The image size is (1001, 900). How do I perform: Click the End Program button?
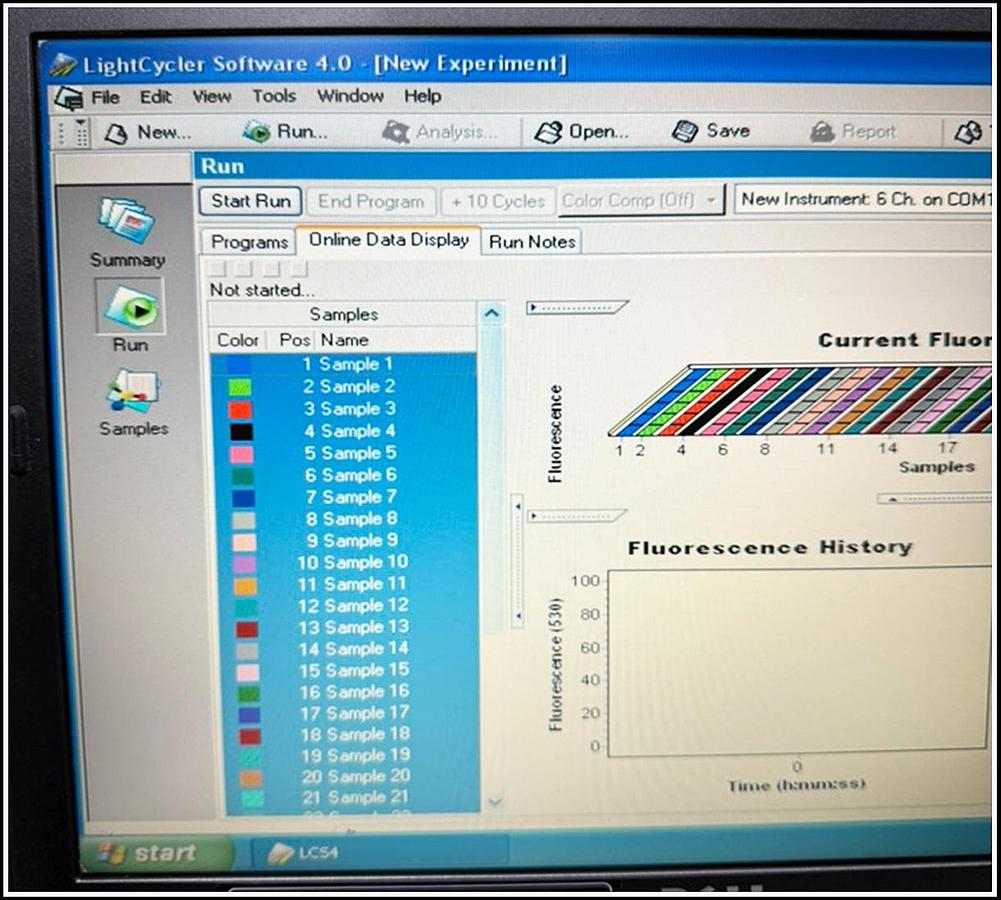pos(371,200)
